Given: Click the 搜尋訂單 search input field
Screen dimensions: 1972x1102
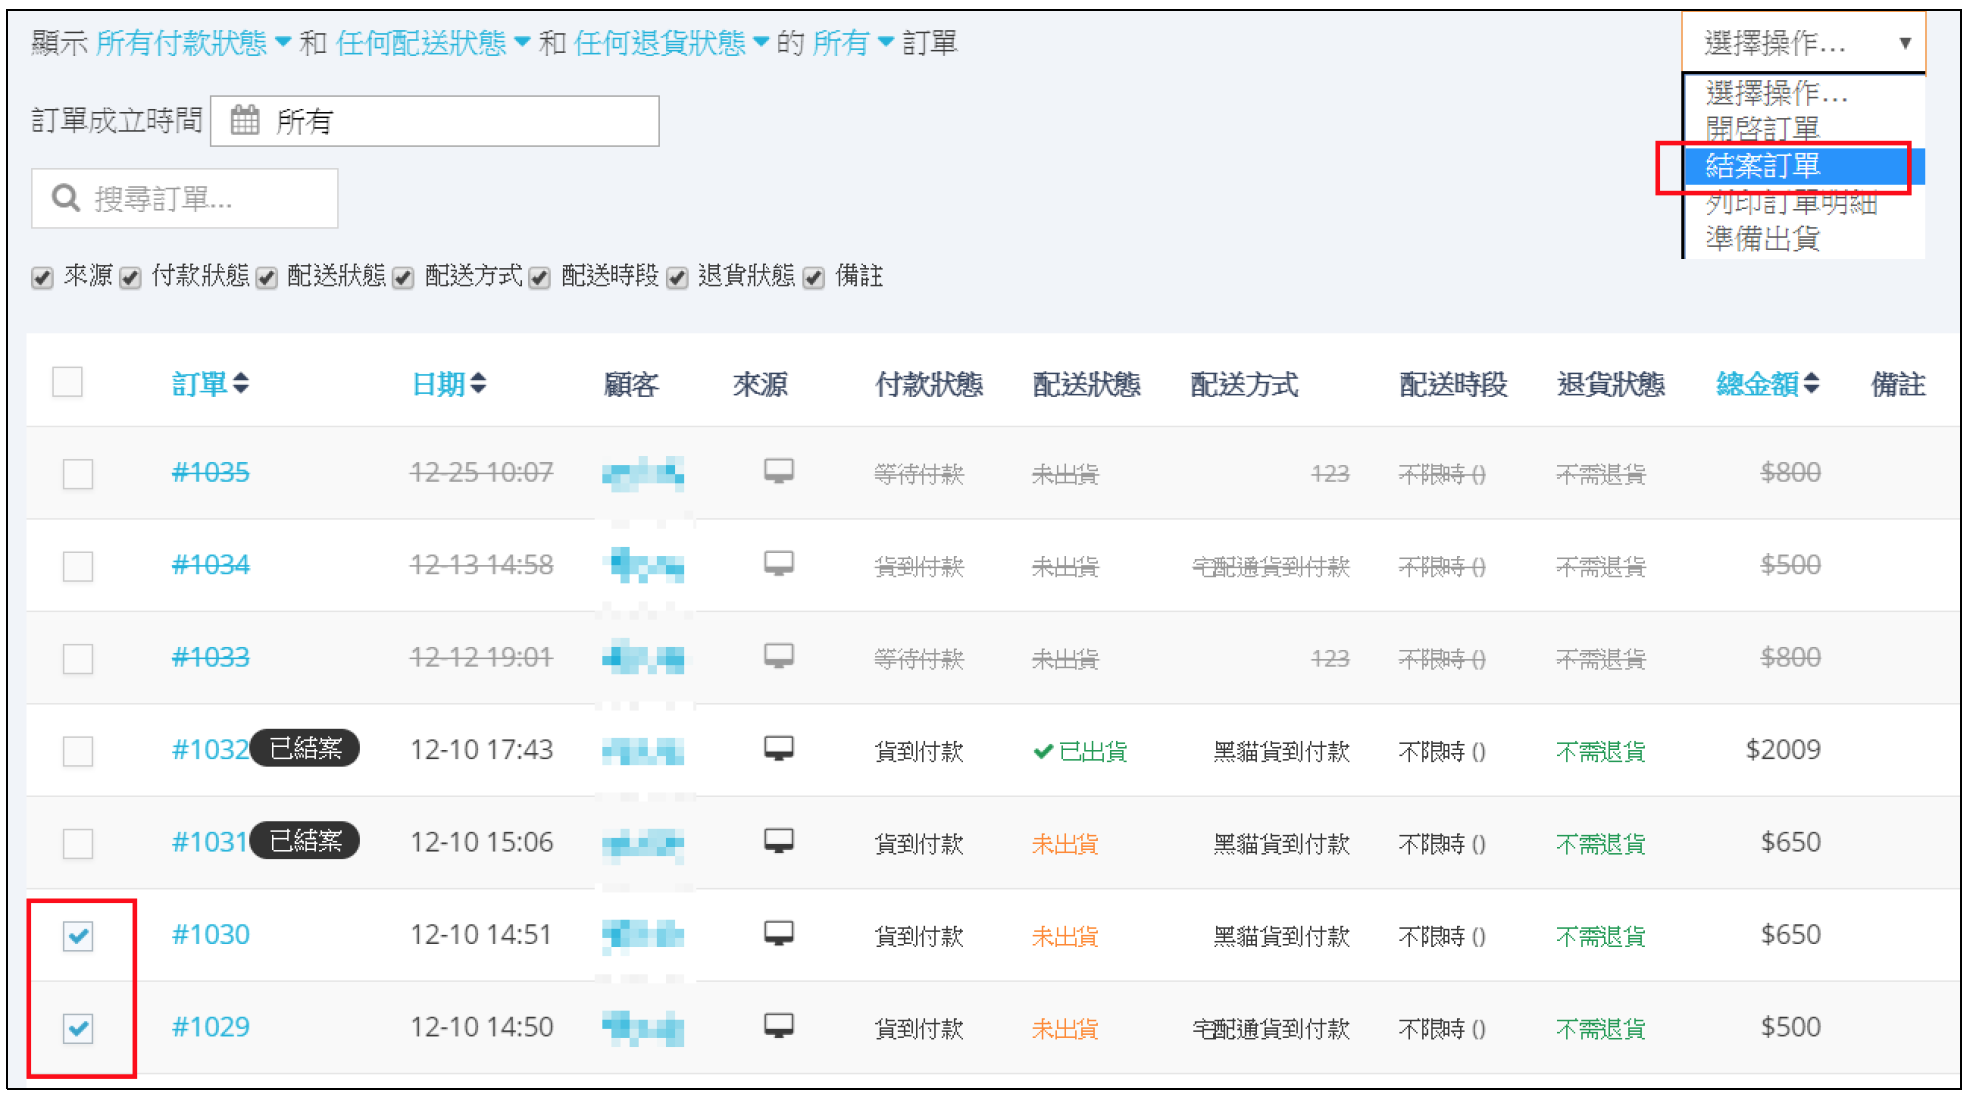Looking at the screenshot, I should (185, 198).
